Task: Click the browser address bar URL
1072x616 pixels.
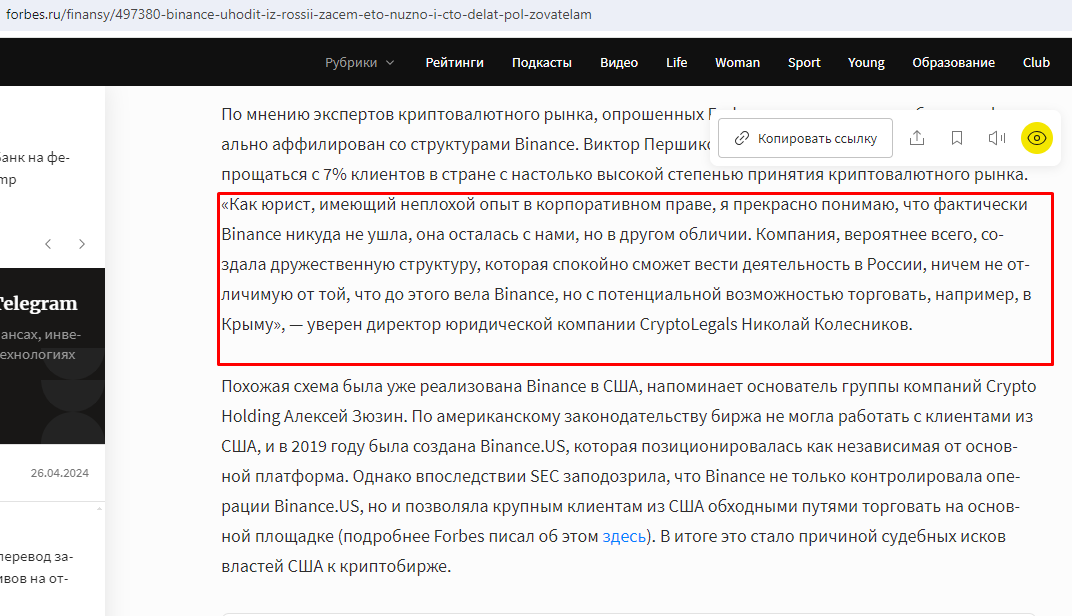Action: coord(299,14)
